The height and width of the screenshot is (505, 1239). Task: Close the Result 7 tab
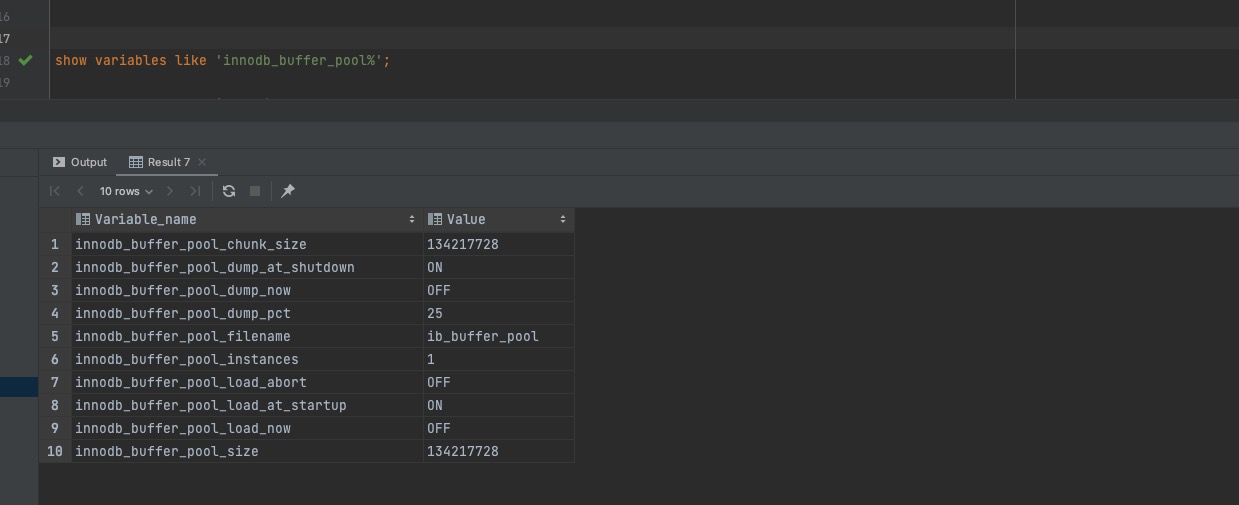click(202, 162)
